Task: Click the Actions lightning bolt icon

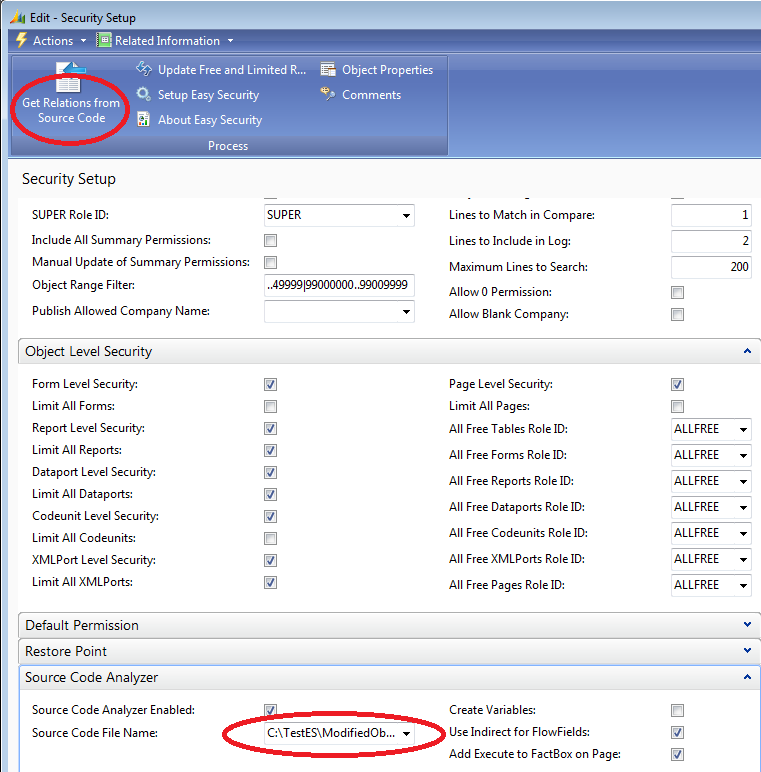Action: click(21, 40)
